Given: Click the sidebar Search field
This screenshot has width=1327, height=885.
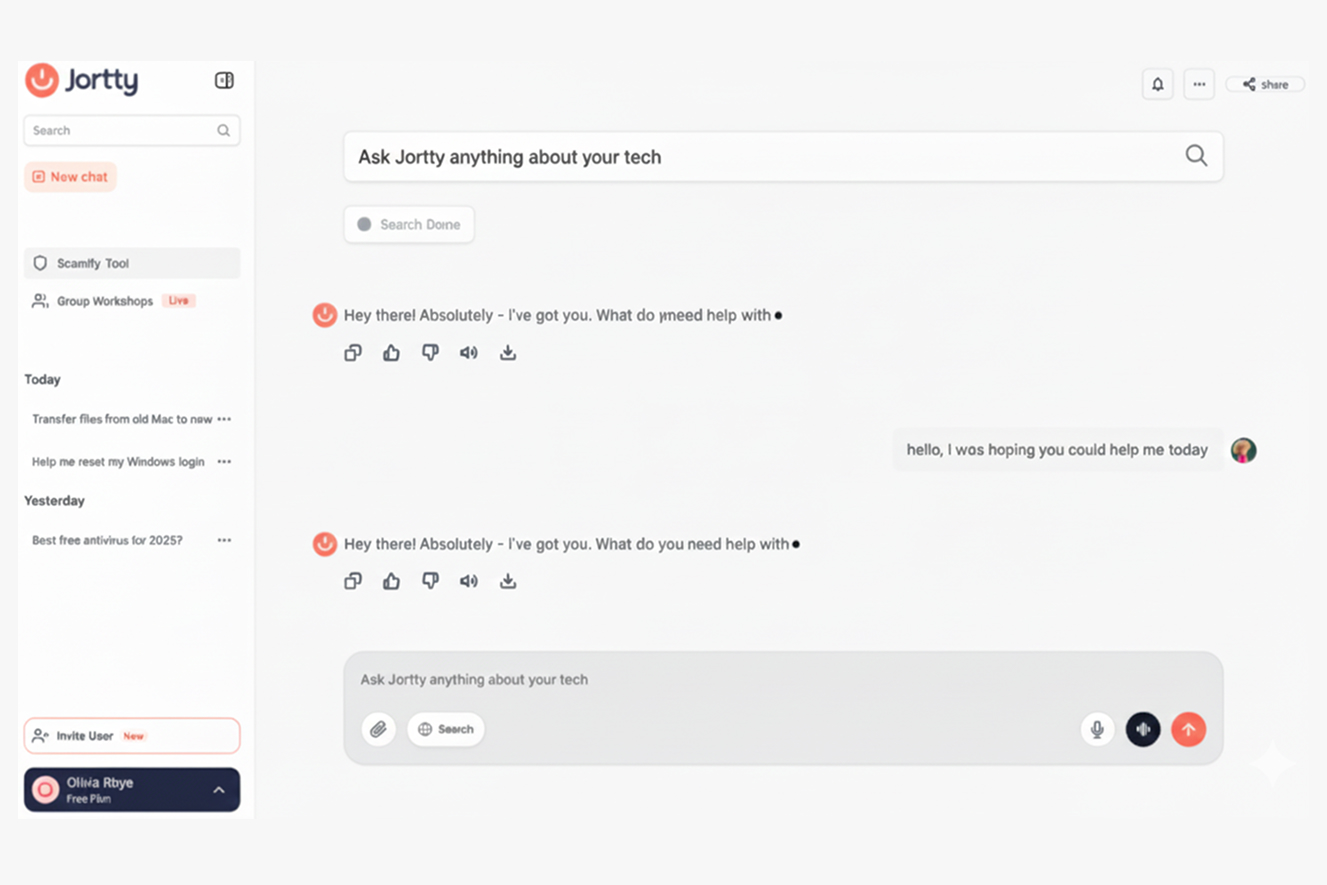Looking at the screenshot, I should (x=122, y=130).
